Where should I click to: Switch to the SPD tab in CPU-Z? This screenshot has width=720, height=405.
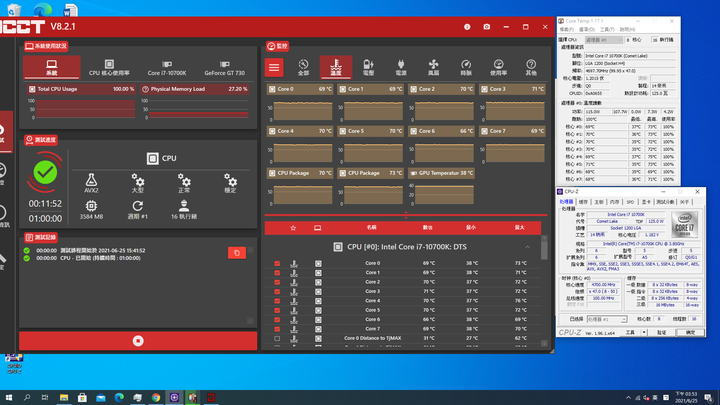[630, 202]
